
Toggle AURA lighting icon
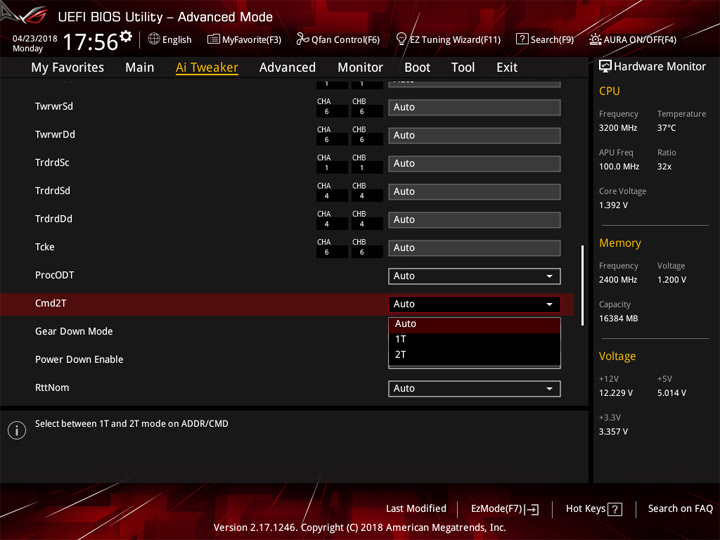pos(595,39)
